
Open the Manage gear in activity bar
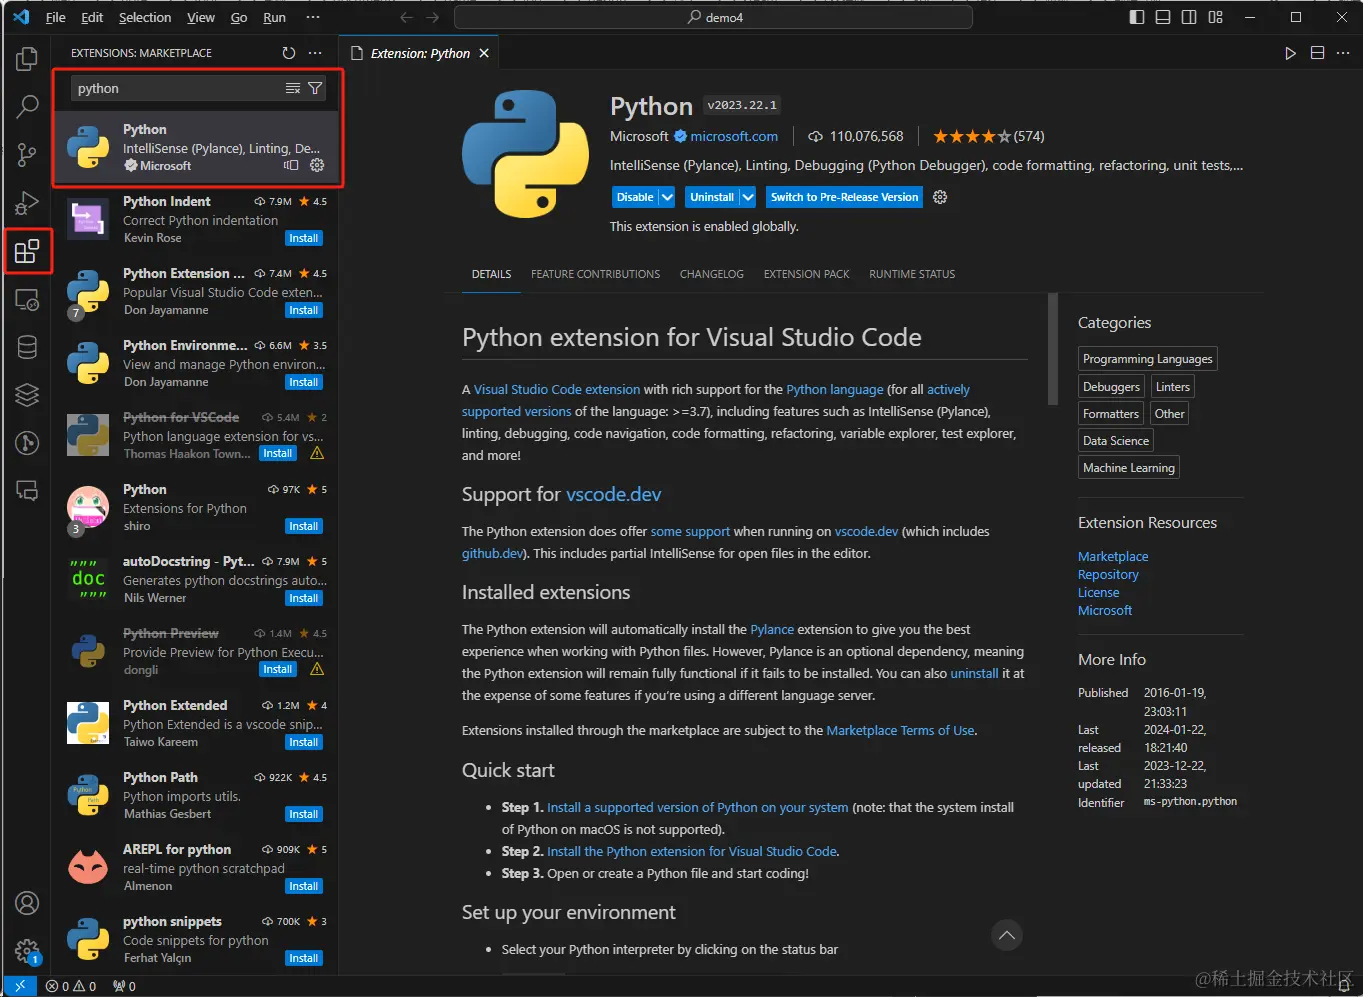27,951
